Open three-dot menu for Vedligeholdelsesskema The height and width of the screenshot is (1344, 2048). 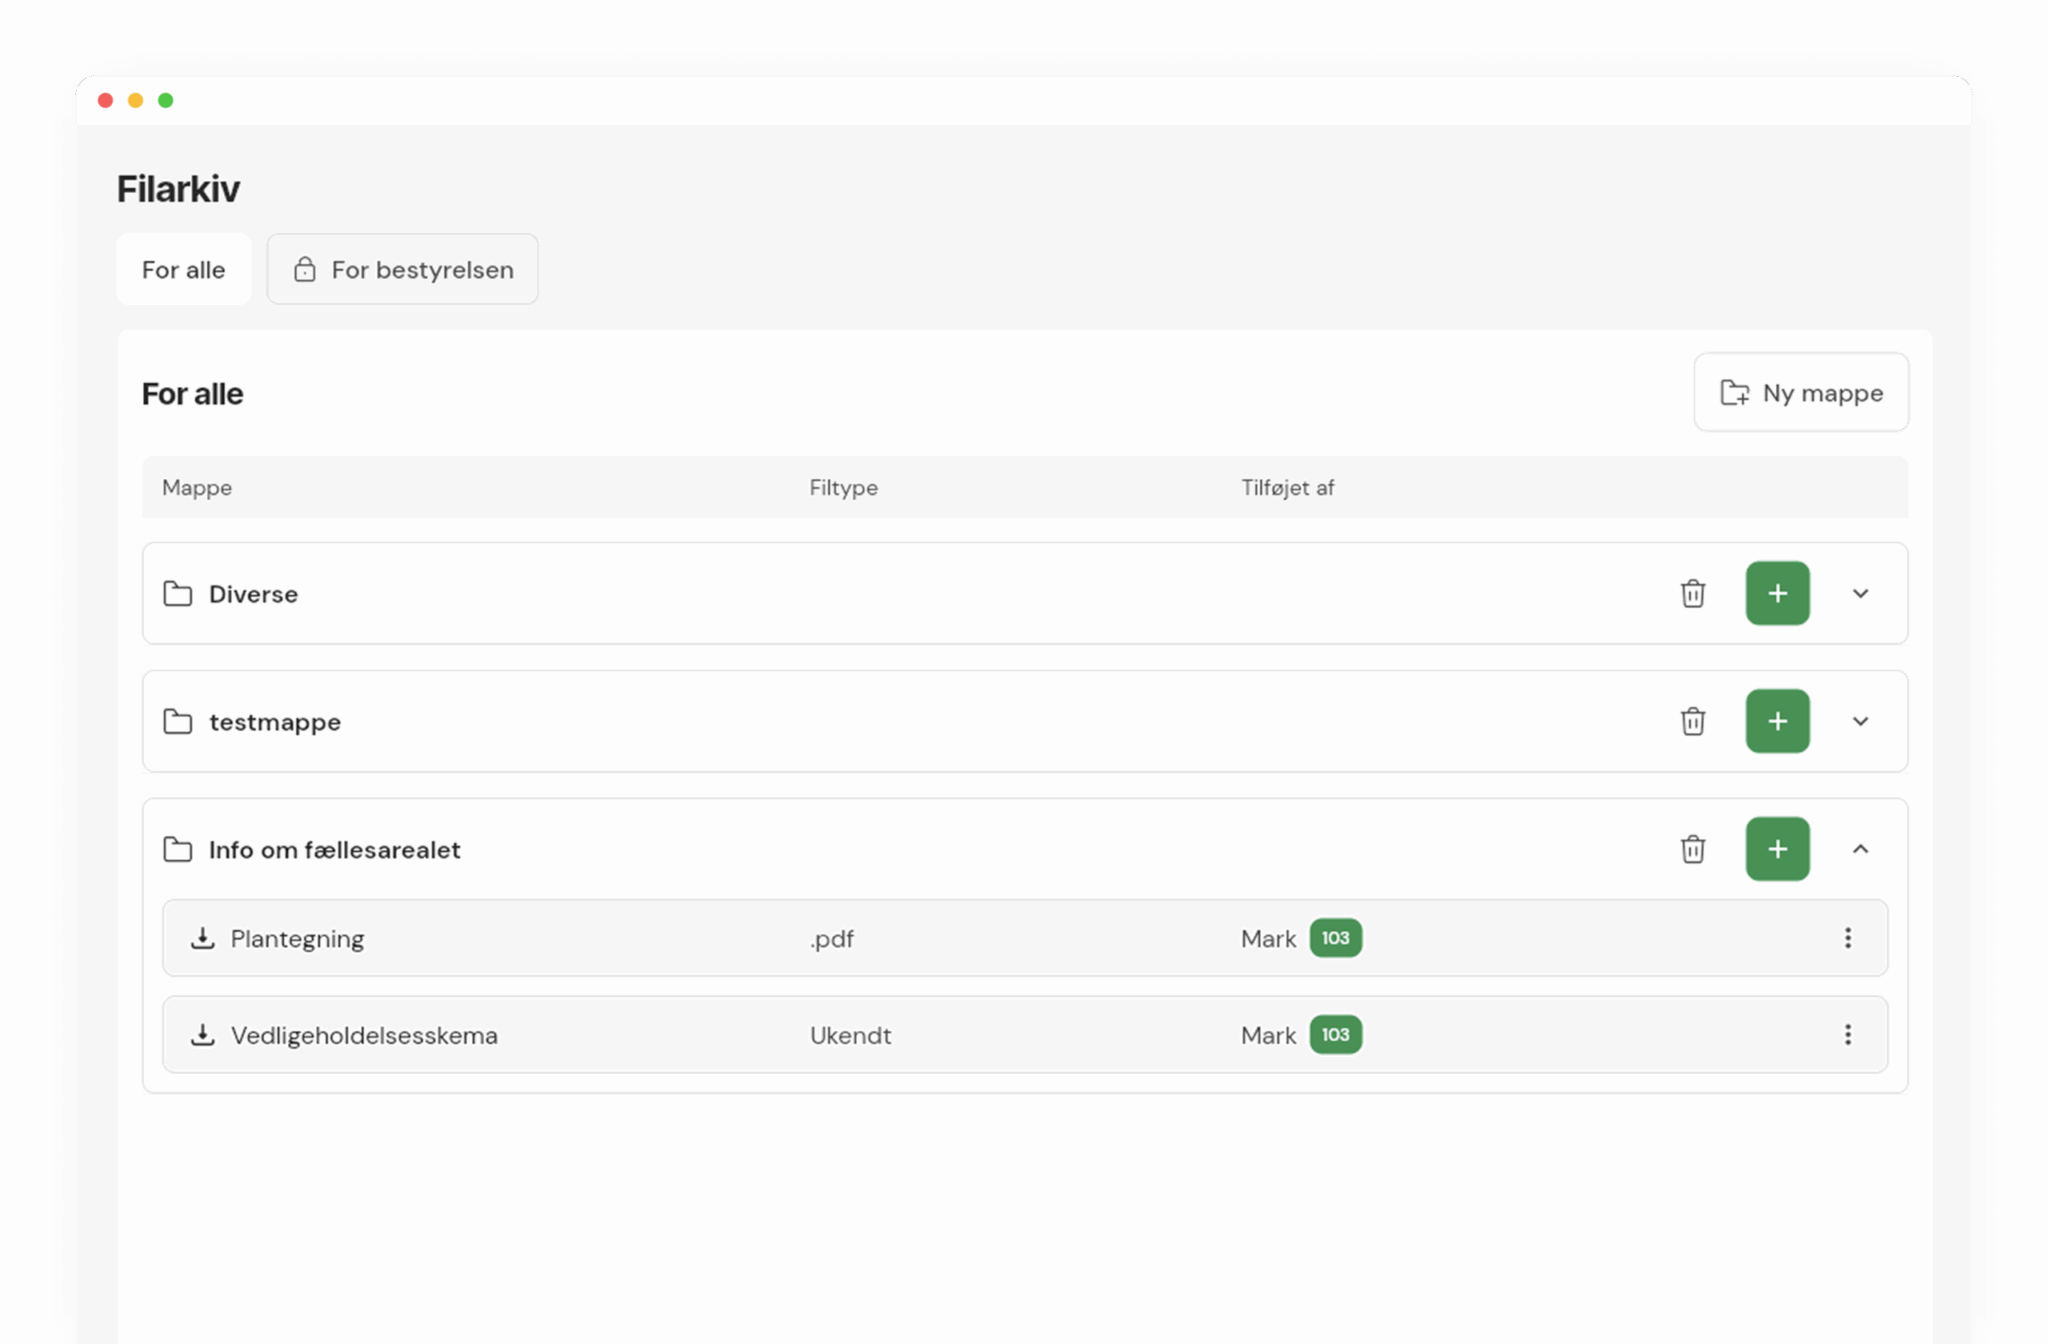tap(1847, 1035)
